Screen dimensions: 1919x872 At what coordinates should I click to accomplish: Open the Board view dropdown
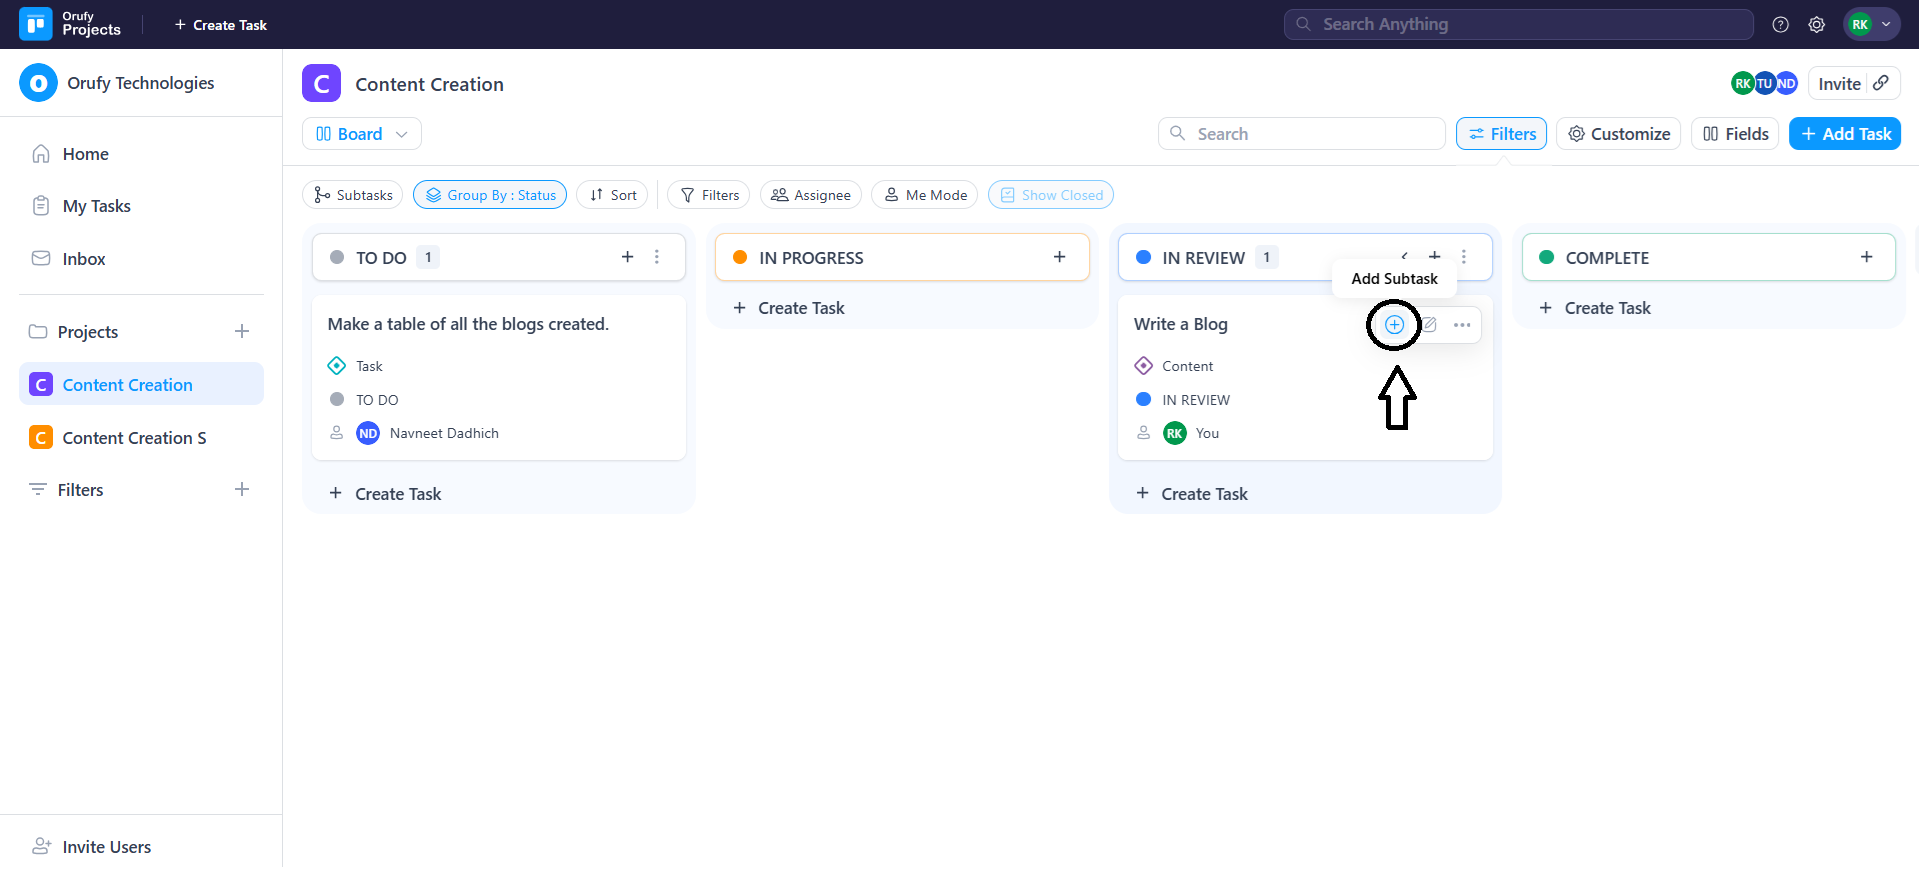[361, 134]
